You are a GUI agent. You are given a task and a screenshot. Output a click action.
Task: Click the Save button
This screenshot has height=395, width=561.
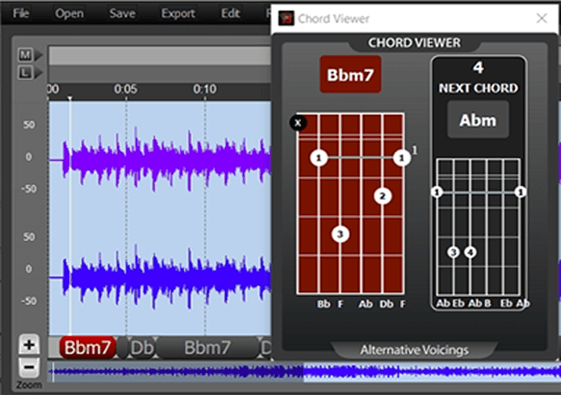pos(122,14)
